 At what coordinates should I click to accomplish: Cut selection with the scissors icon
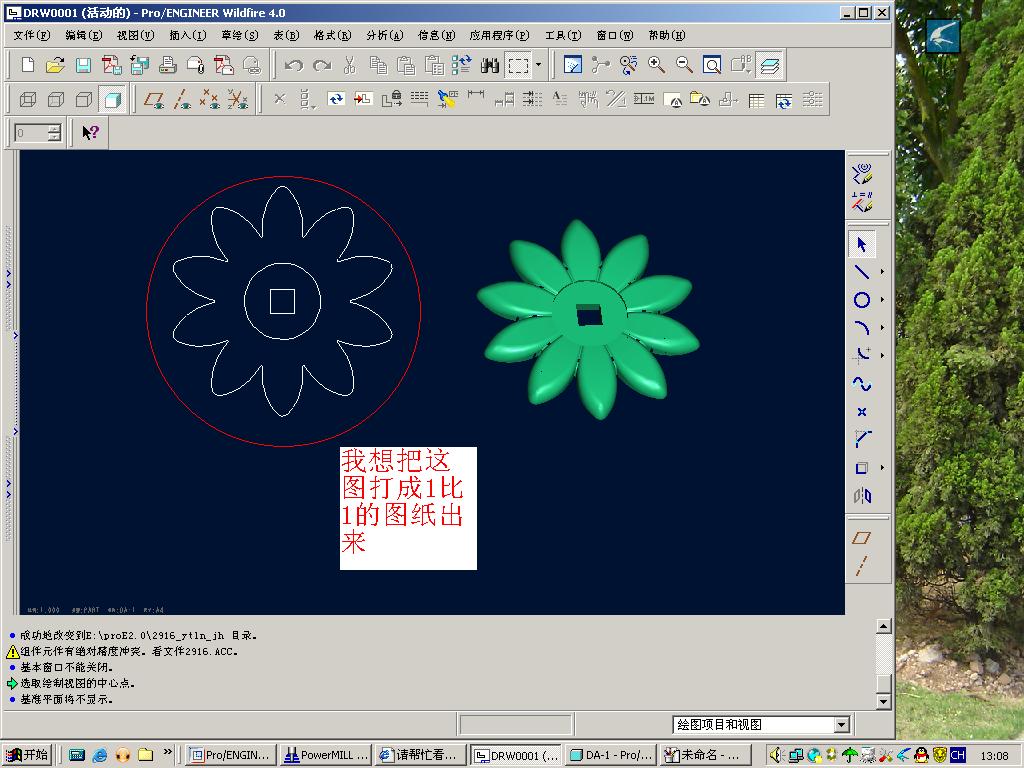pos(349,65)
